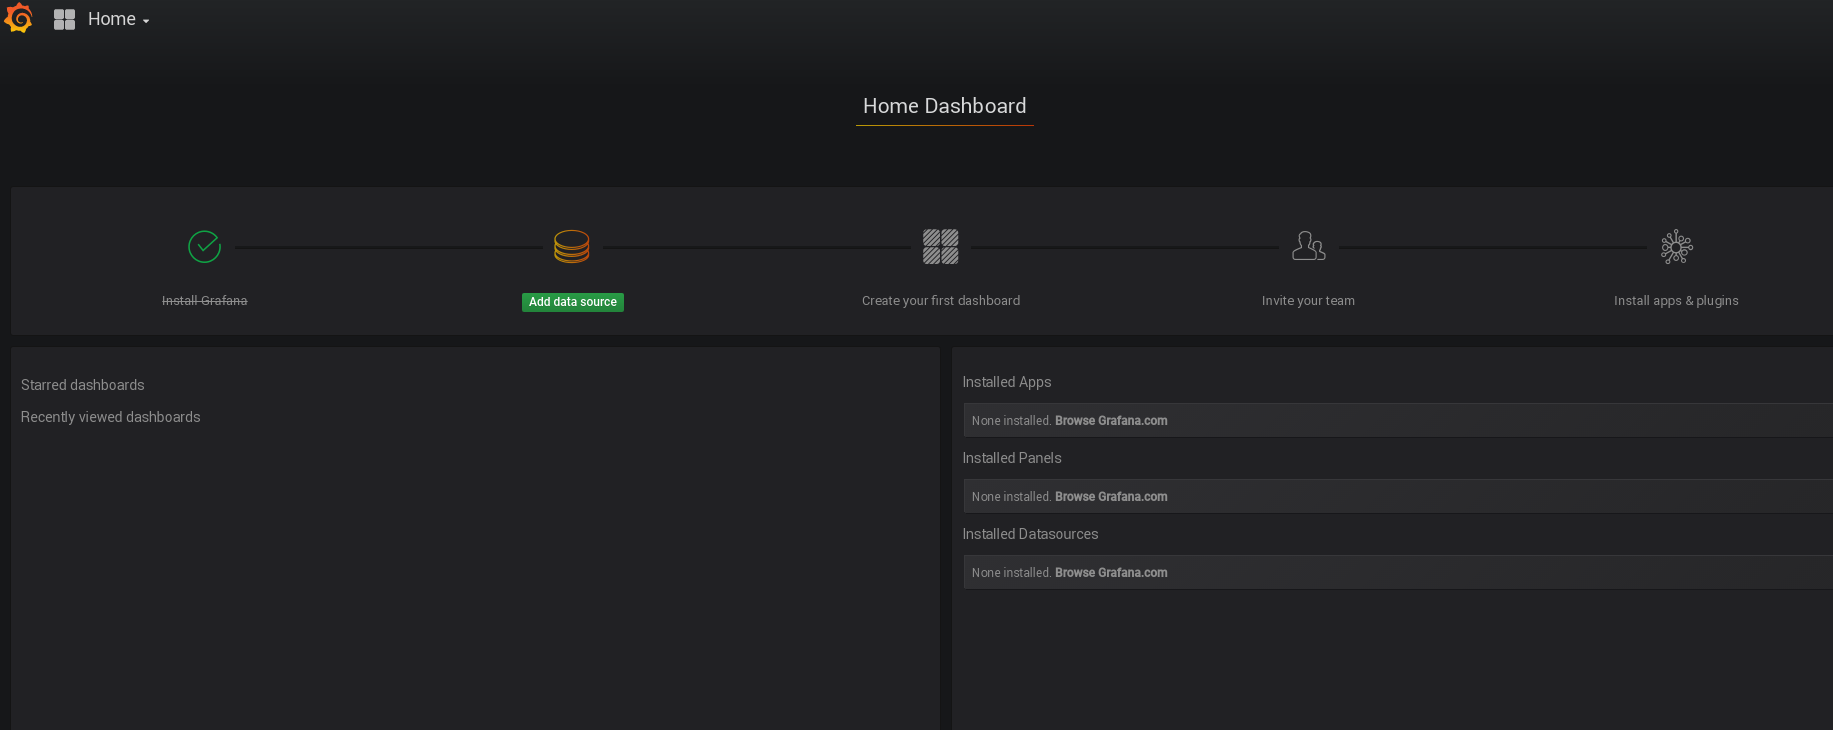Open Create your first dashboard step
Image resolution: width=1833 pixels, height=730 pixels.
coord(941,301)
